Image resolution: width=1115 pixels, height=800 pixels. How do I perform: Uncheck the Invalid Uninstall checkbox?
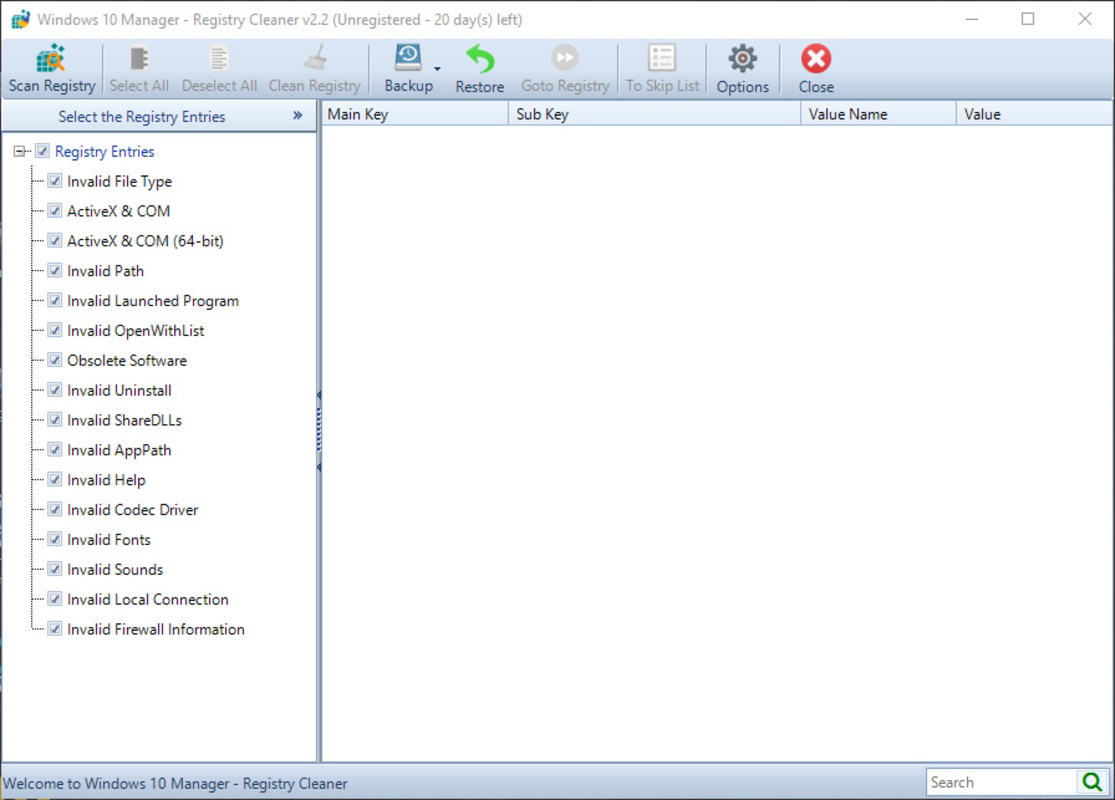click(x=55, y=390)
